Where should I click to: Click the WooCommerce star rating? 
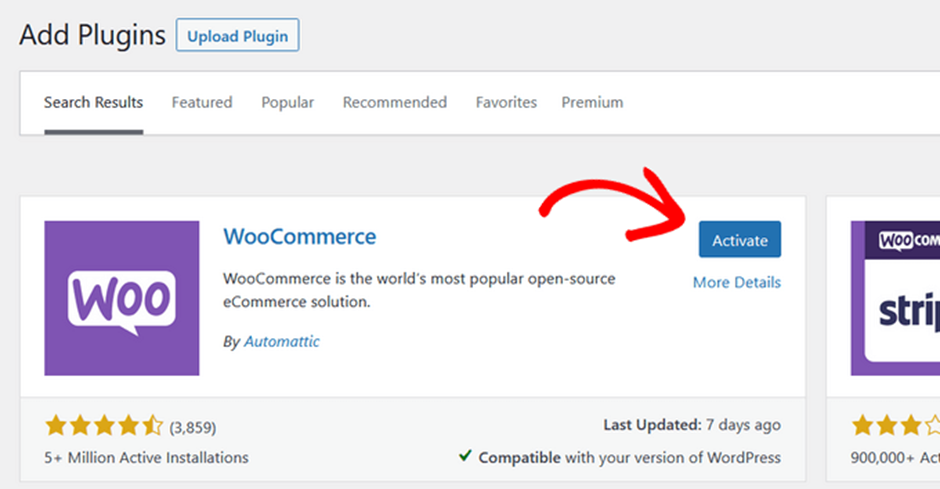click(x=103, y=427)
